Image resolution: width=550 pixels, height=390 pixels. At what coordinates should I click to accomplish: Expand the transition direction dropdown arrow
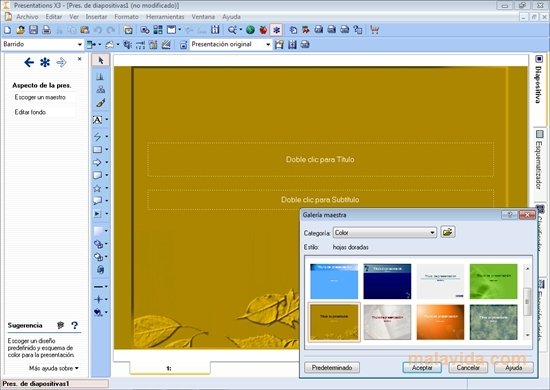100,45
